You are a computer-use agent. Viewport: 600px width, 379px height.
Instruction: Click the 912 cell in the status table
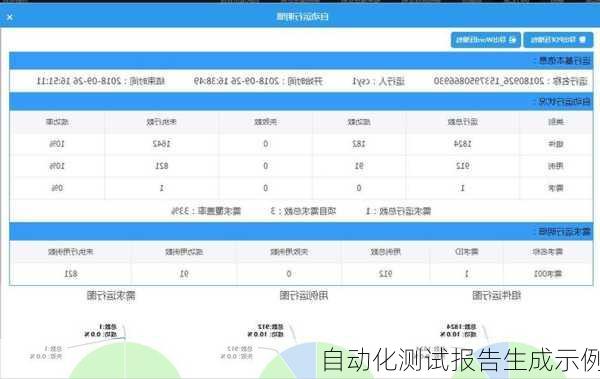pyautogui.click(x=463, y=166)
